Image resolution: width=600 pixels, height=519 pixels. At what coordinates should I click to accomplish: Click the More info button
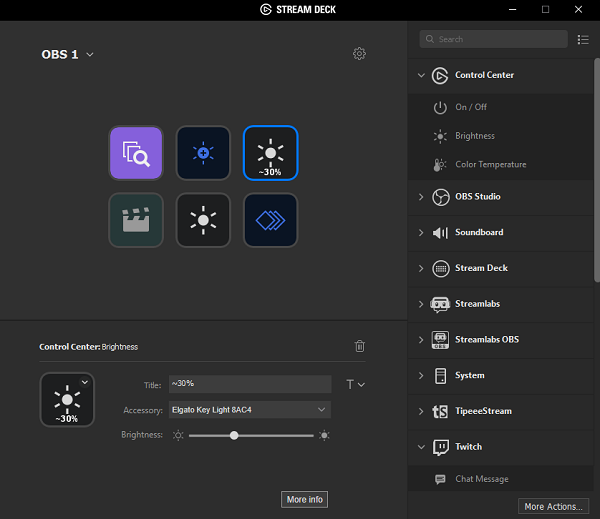pos(305,499)
